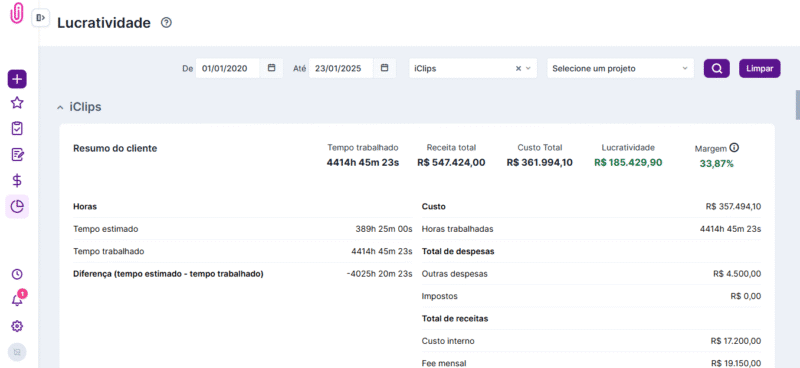The height and width of the screenshot is (368, 800).
Task: Open the Selecione um projeto dropdown
Action: pyautogui.click(x=620, y=68)
